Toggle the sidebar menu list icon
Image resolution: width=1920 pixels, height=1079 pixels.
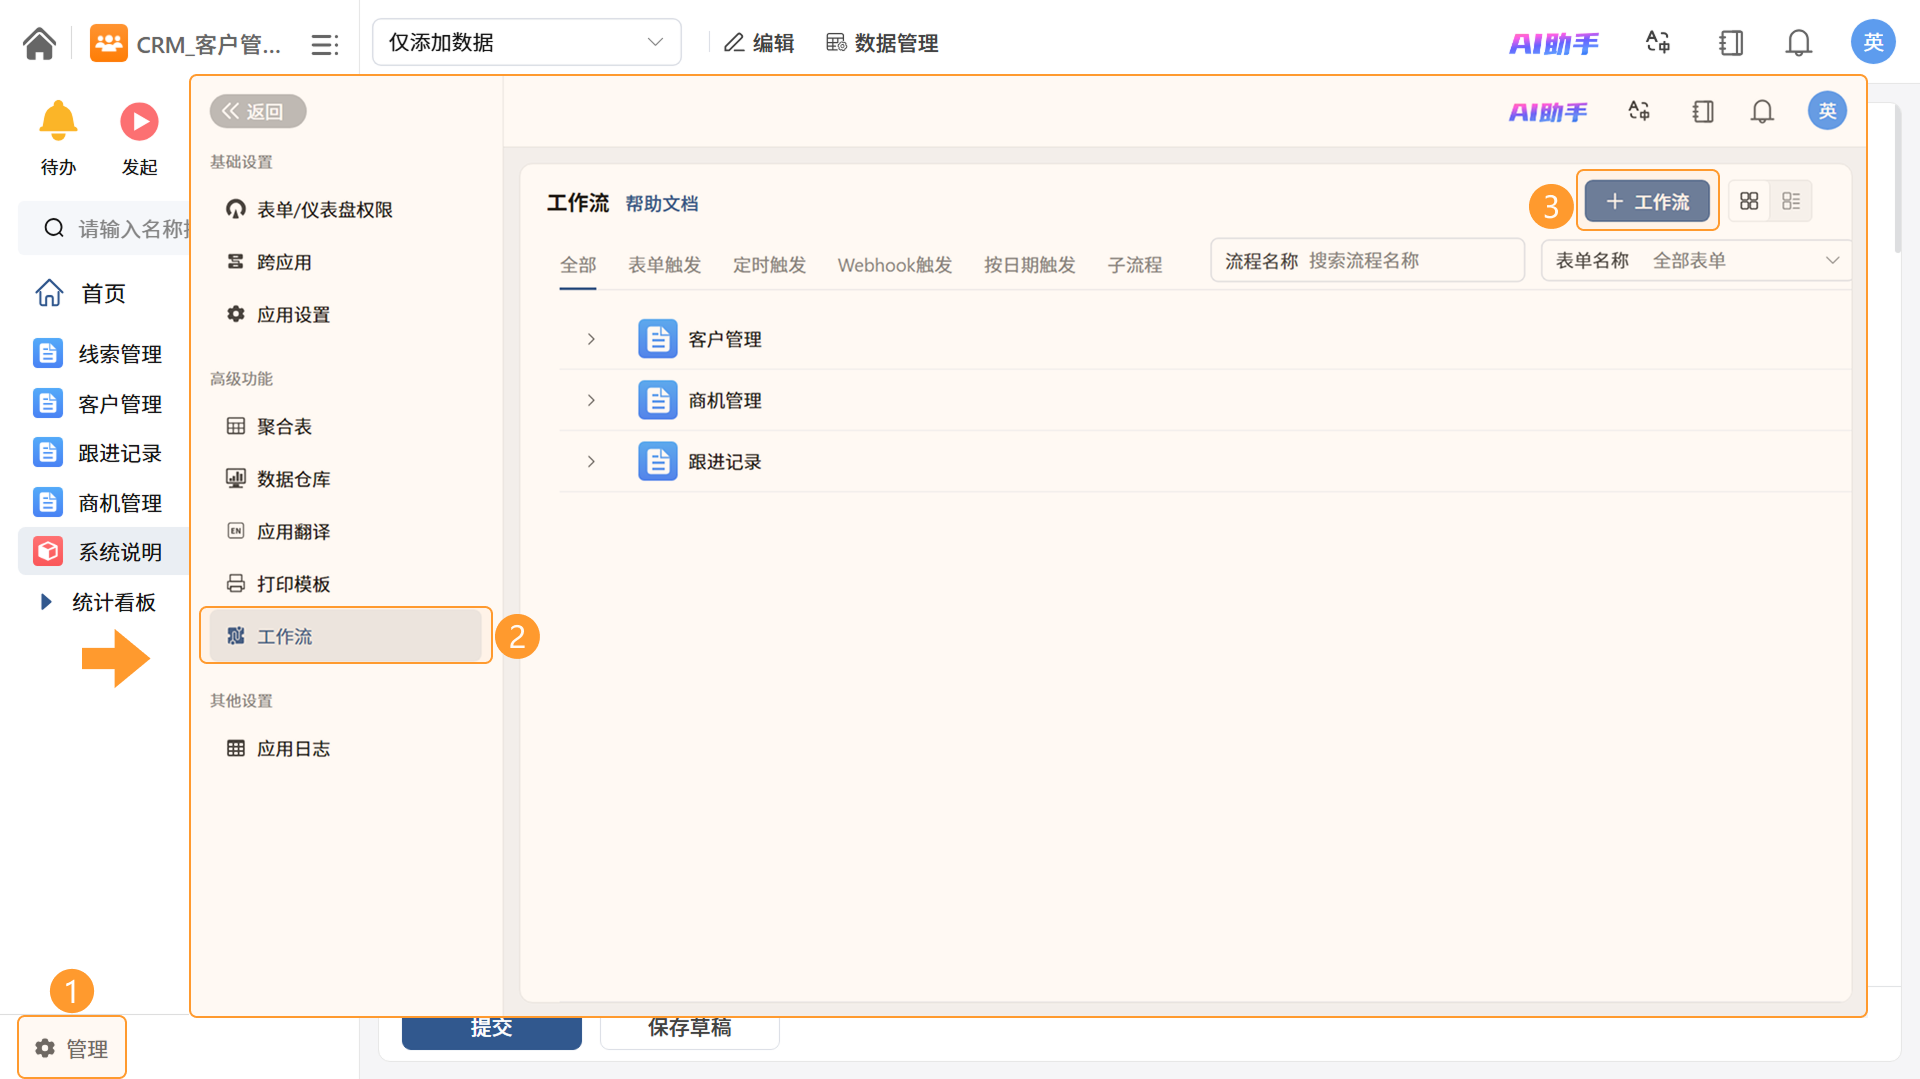point(324,44)
